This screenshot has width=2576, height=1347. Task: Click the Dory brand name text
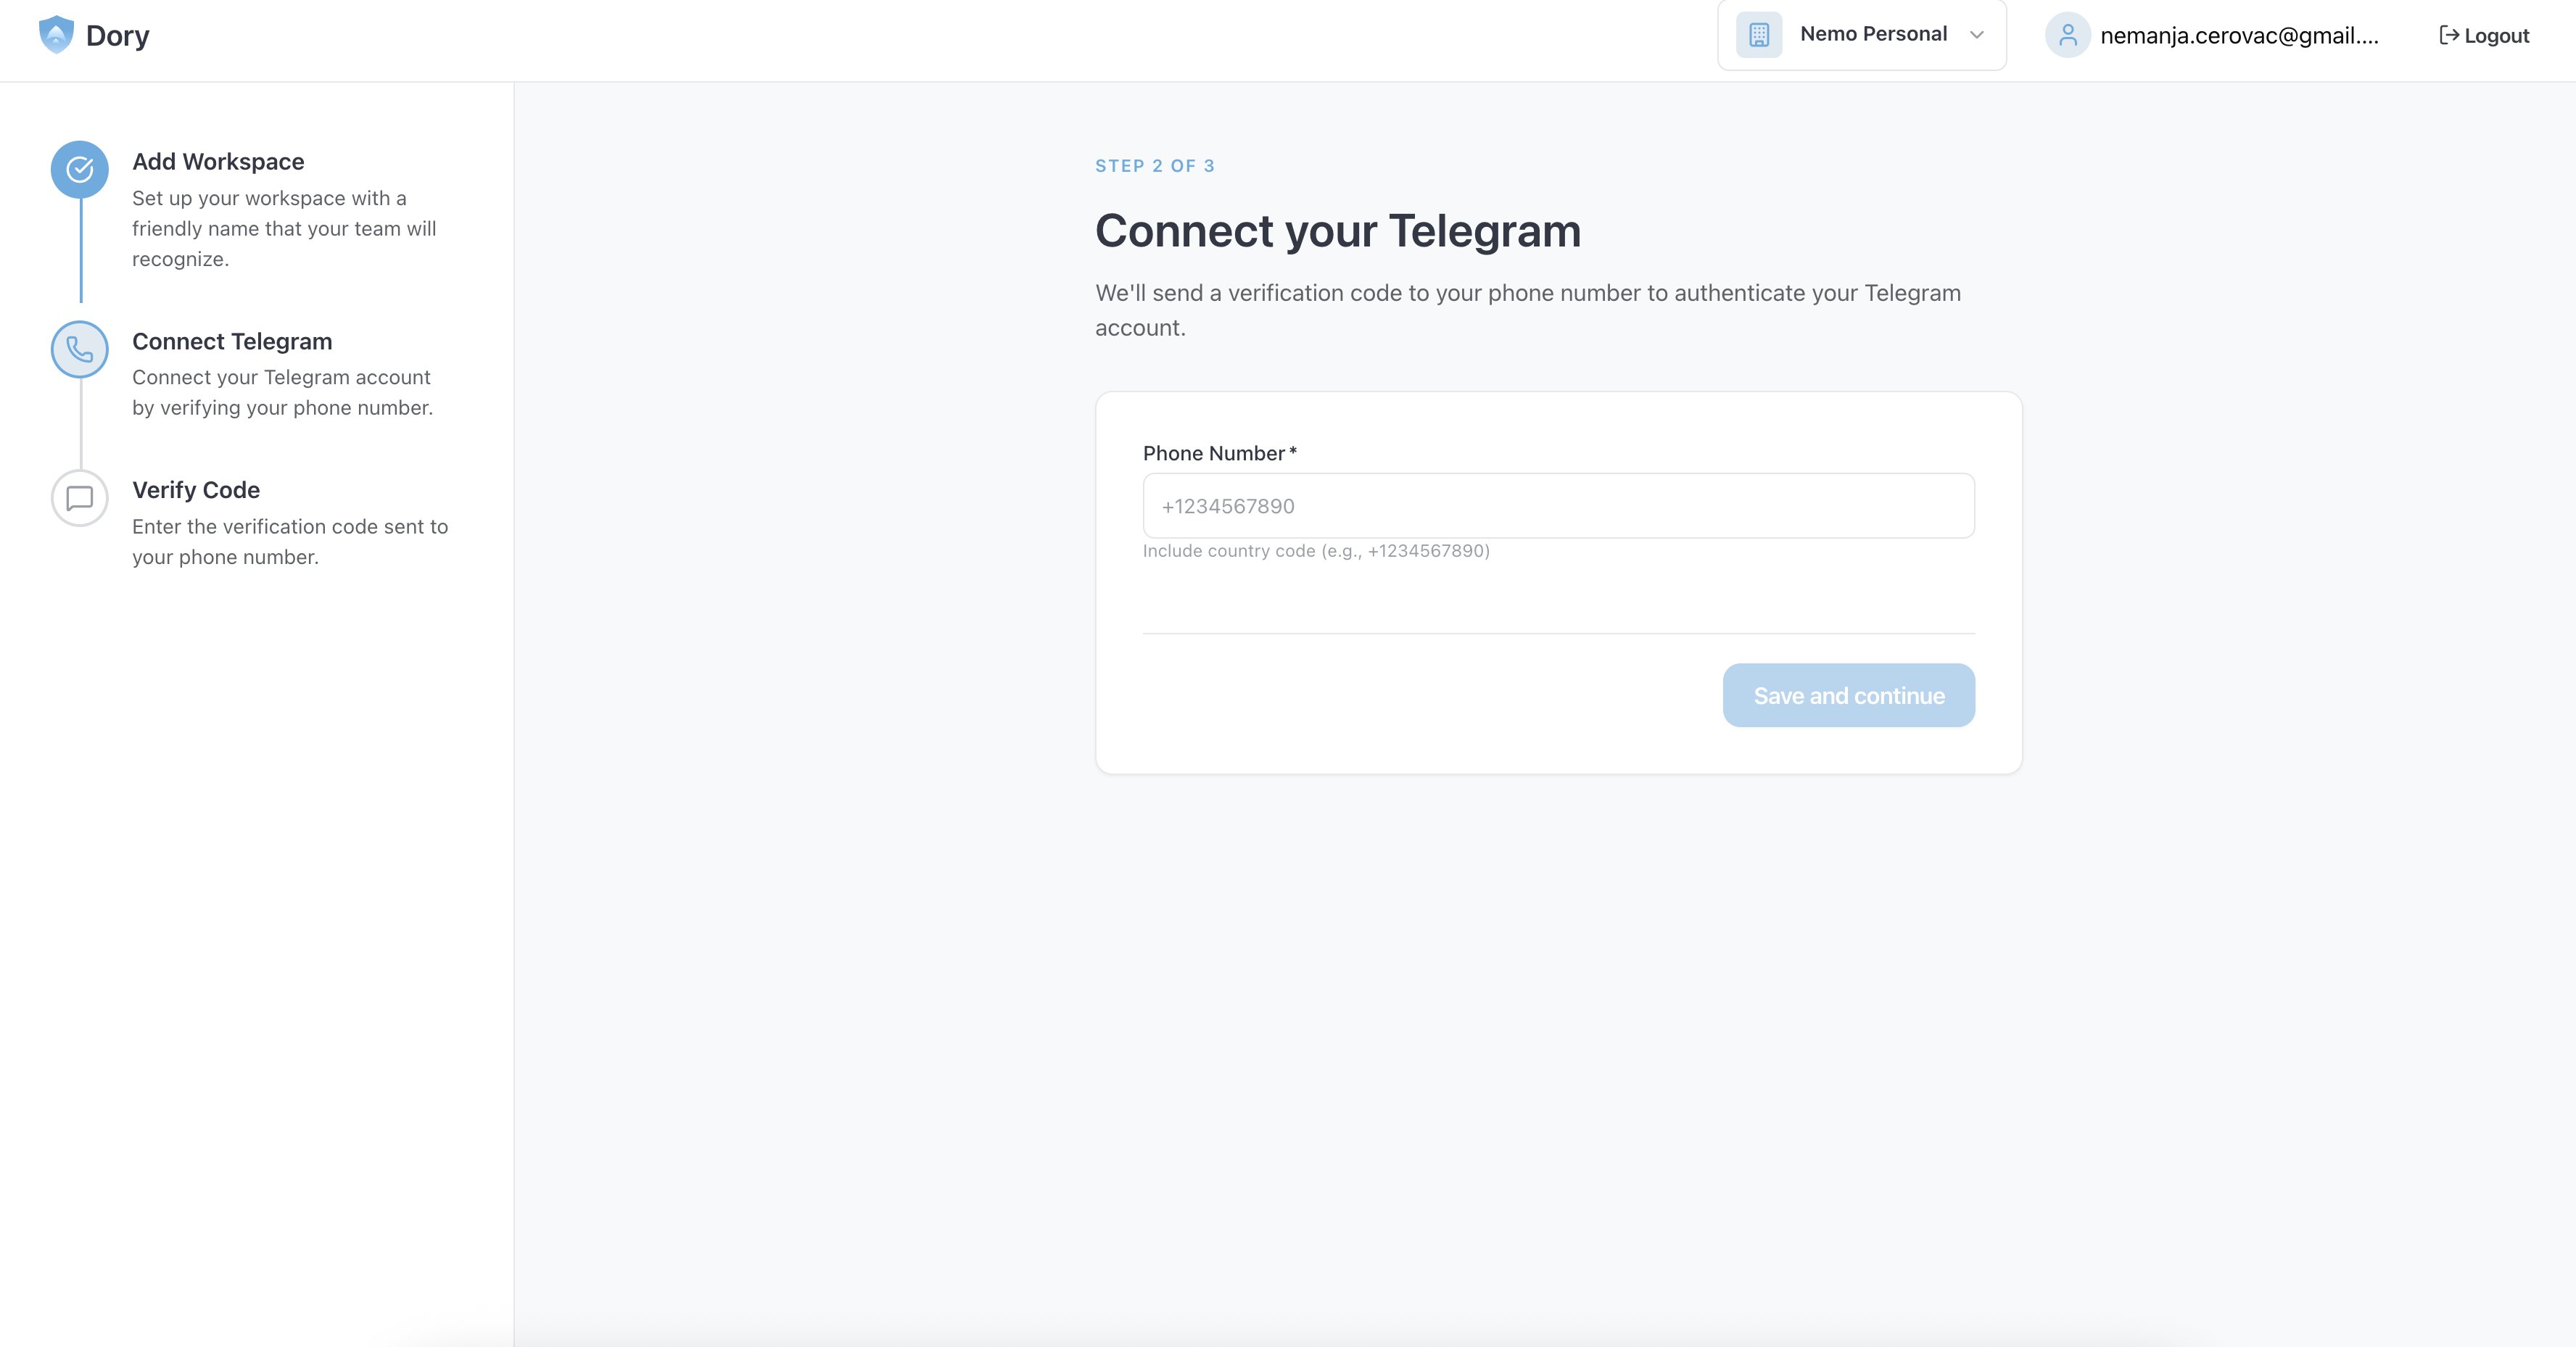click(x=118, y=36)
